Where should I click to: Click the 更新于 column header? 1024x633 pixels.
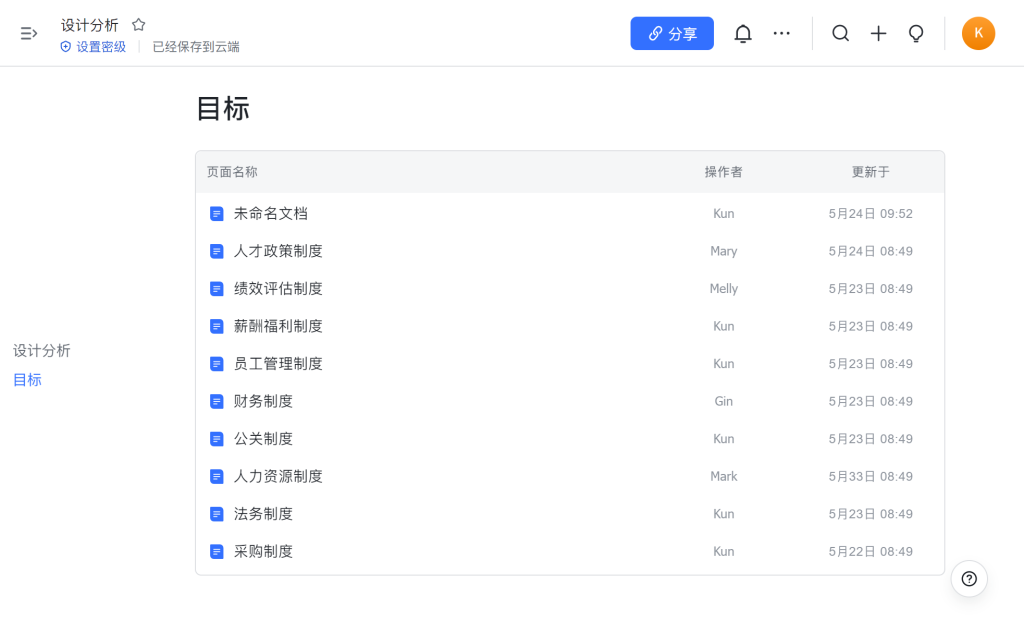click(x=870, y=172)
